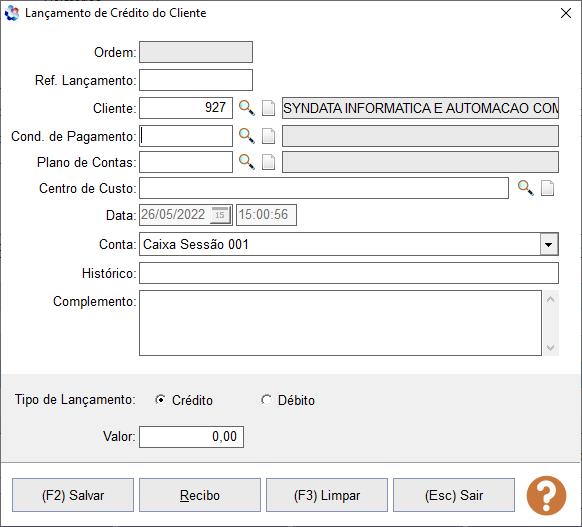The height and width of the screenshot is (527, 582).
Task: Search for a client with the magnifier icon
Action: [246, 108]
